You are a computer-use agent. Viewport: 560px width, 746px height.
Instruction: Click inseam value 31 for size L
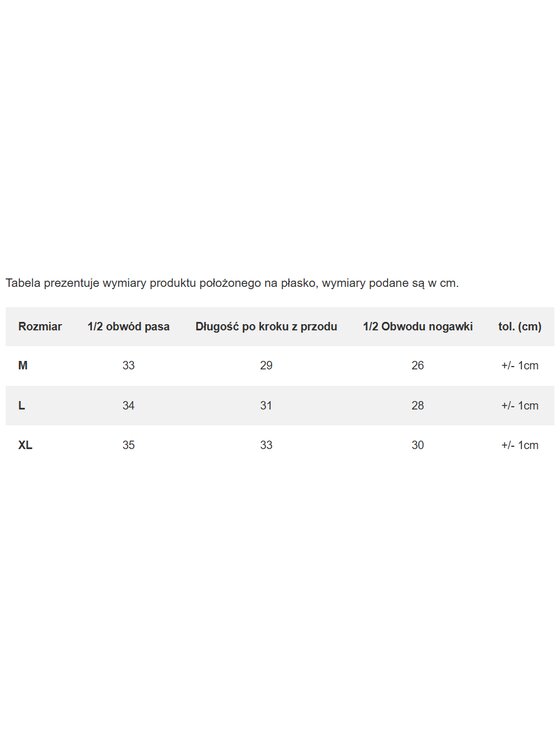[266, 405]
